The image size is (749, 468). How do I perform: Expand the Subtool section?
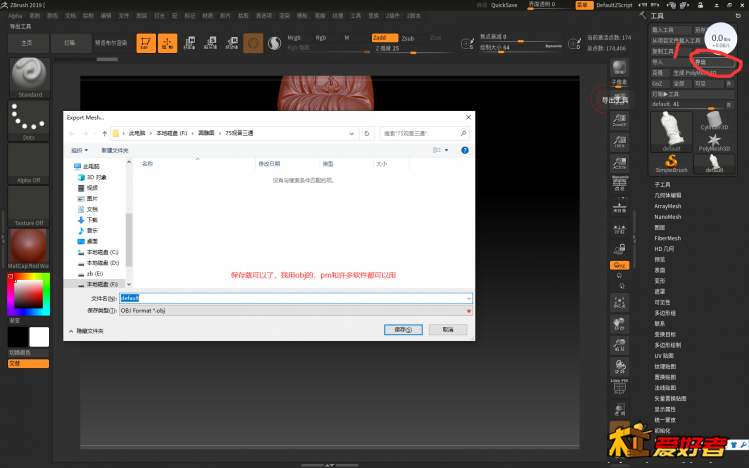click(663, 184)
